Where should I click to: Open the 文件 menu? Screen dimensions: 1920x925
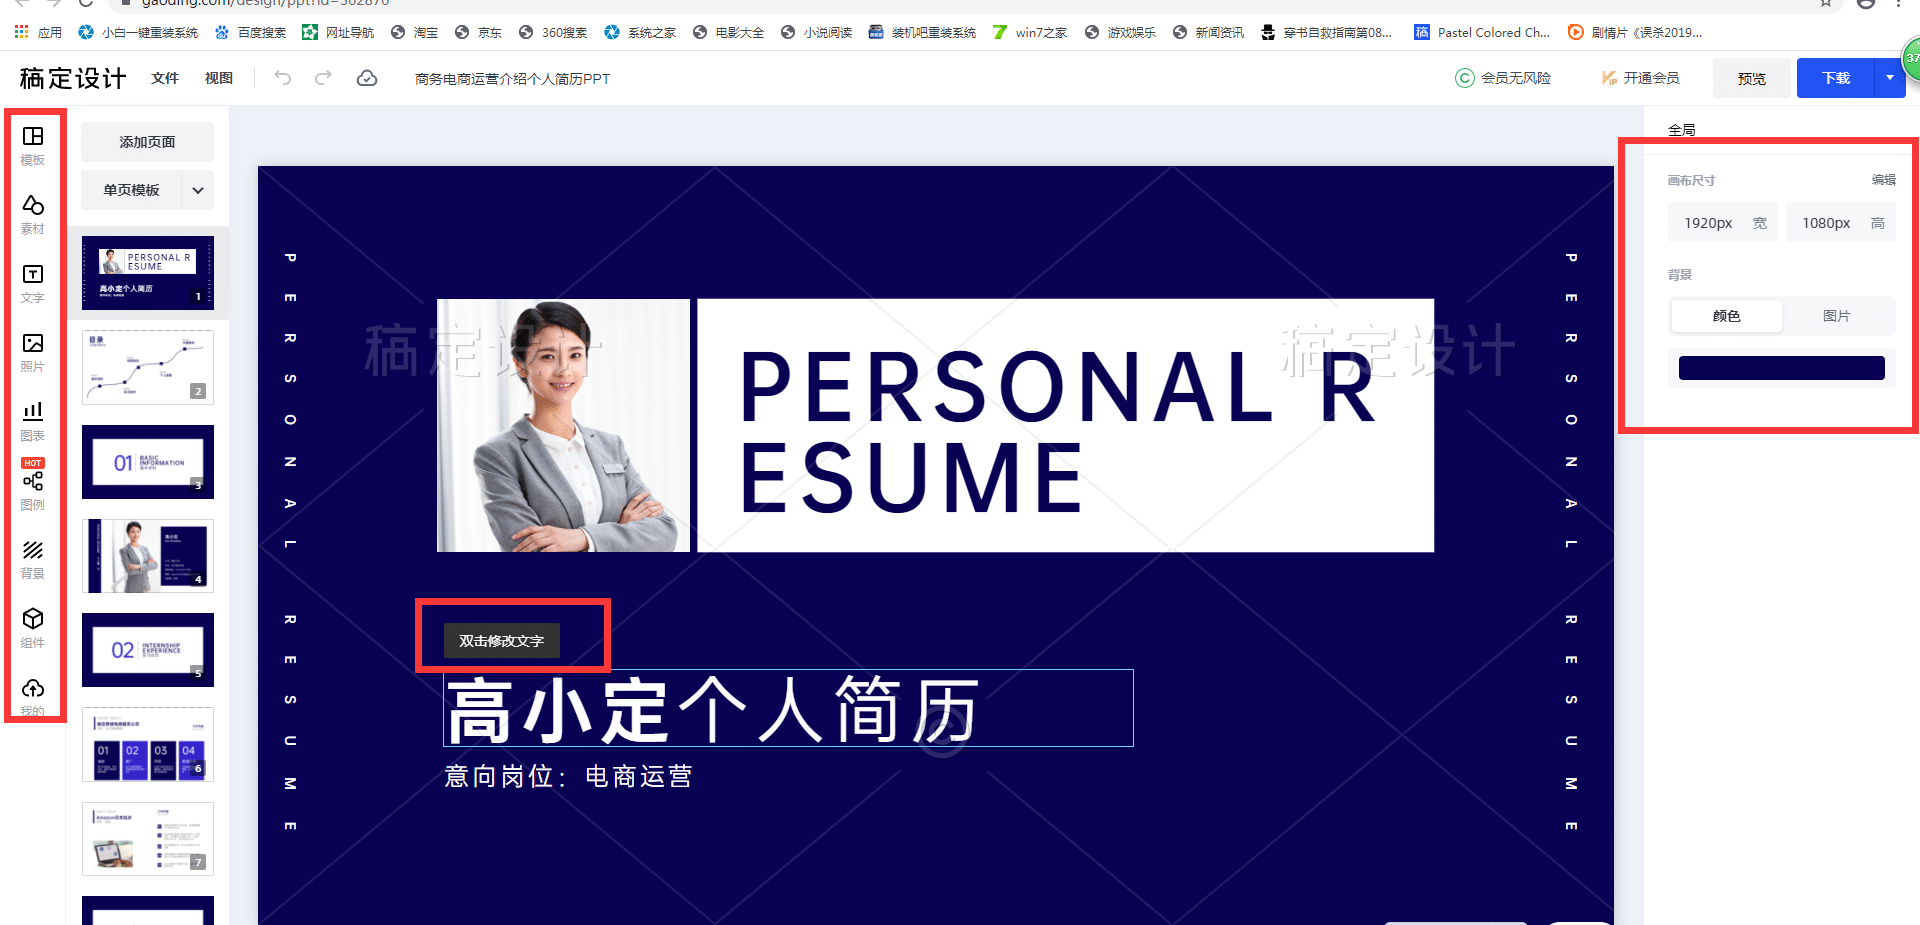tap(165, 78)
